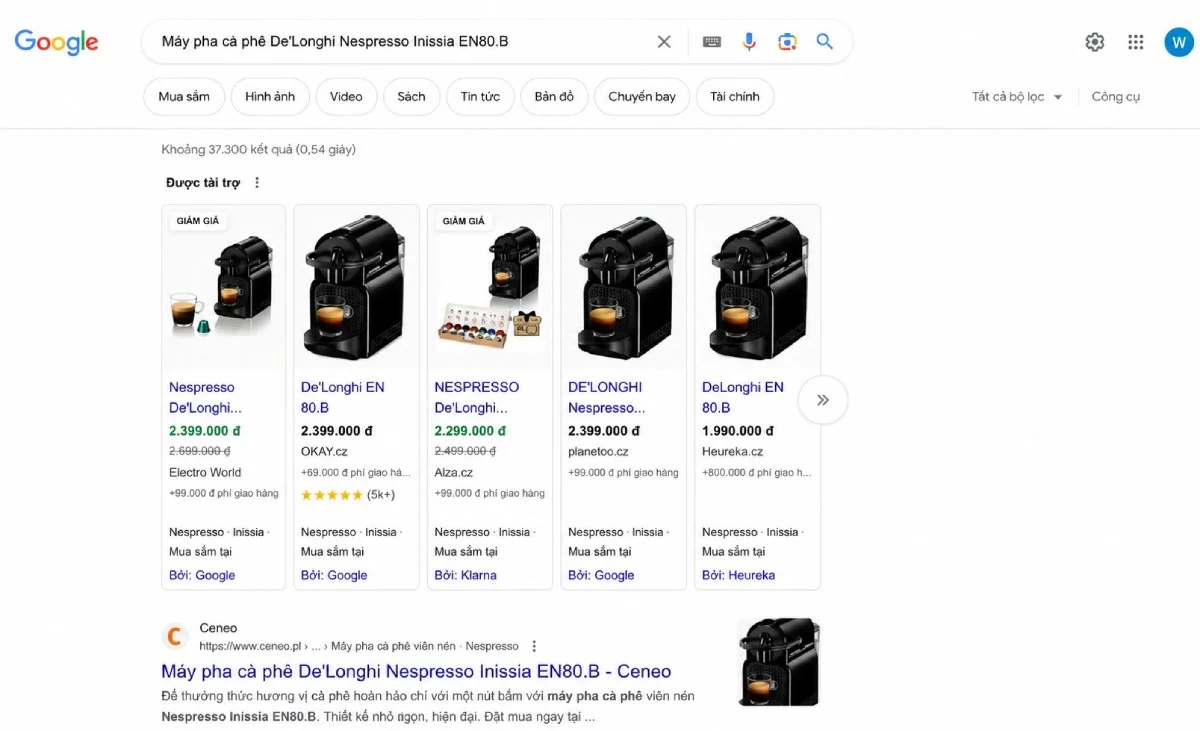This screenshot has height=731, width=1200.
Task: Click the Ceneo site name text
Action: (x=218, y=628)
